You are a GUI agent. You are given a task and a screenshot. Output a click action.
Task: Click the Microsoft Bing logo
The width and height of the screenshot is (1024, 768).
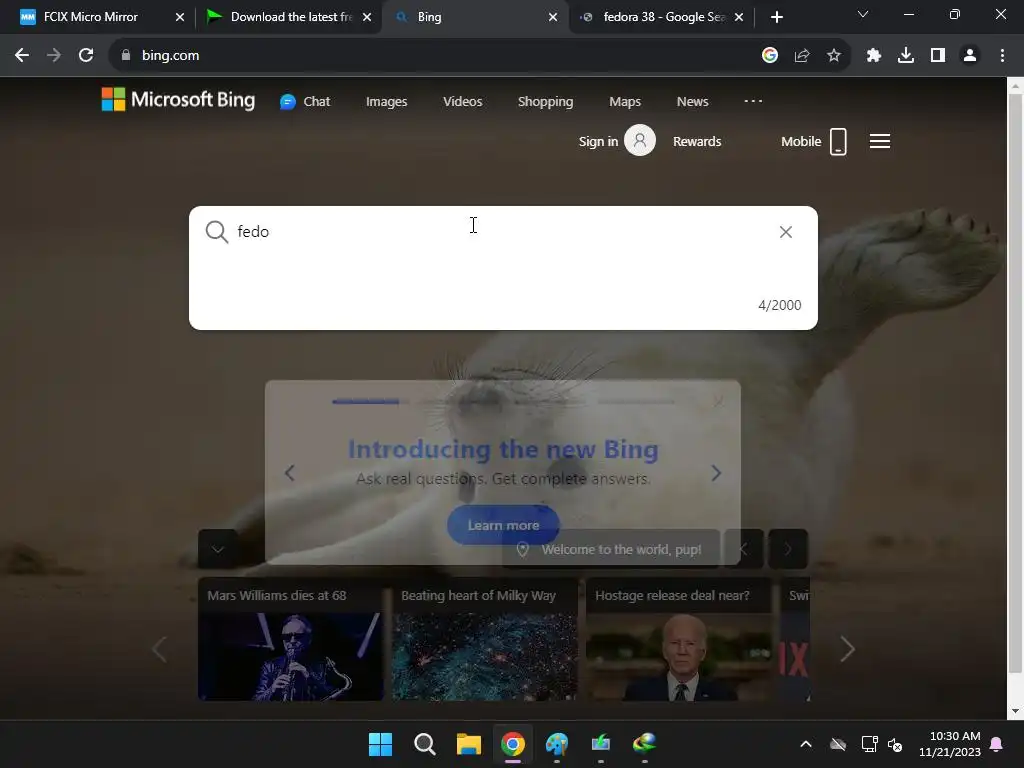click(178, 99)
